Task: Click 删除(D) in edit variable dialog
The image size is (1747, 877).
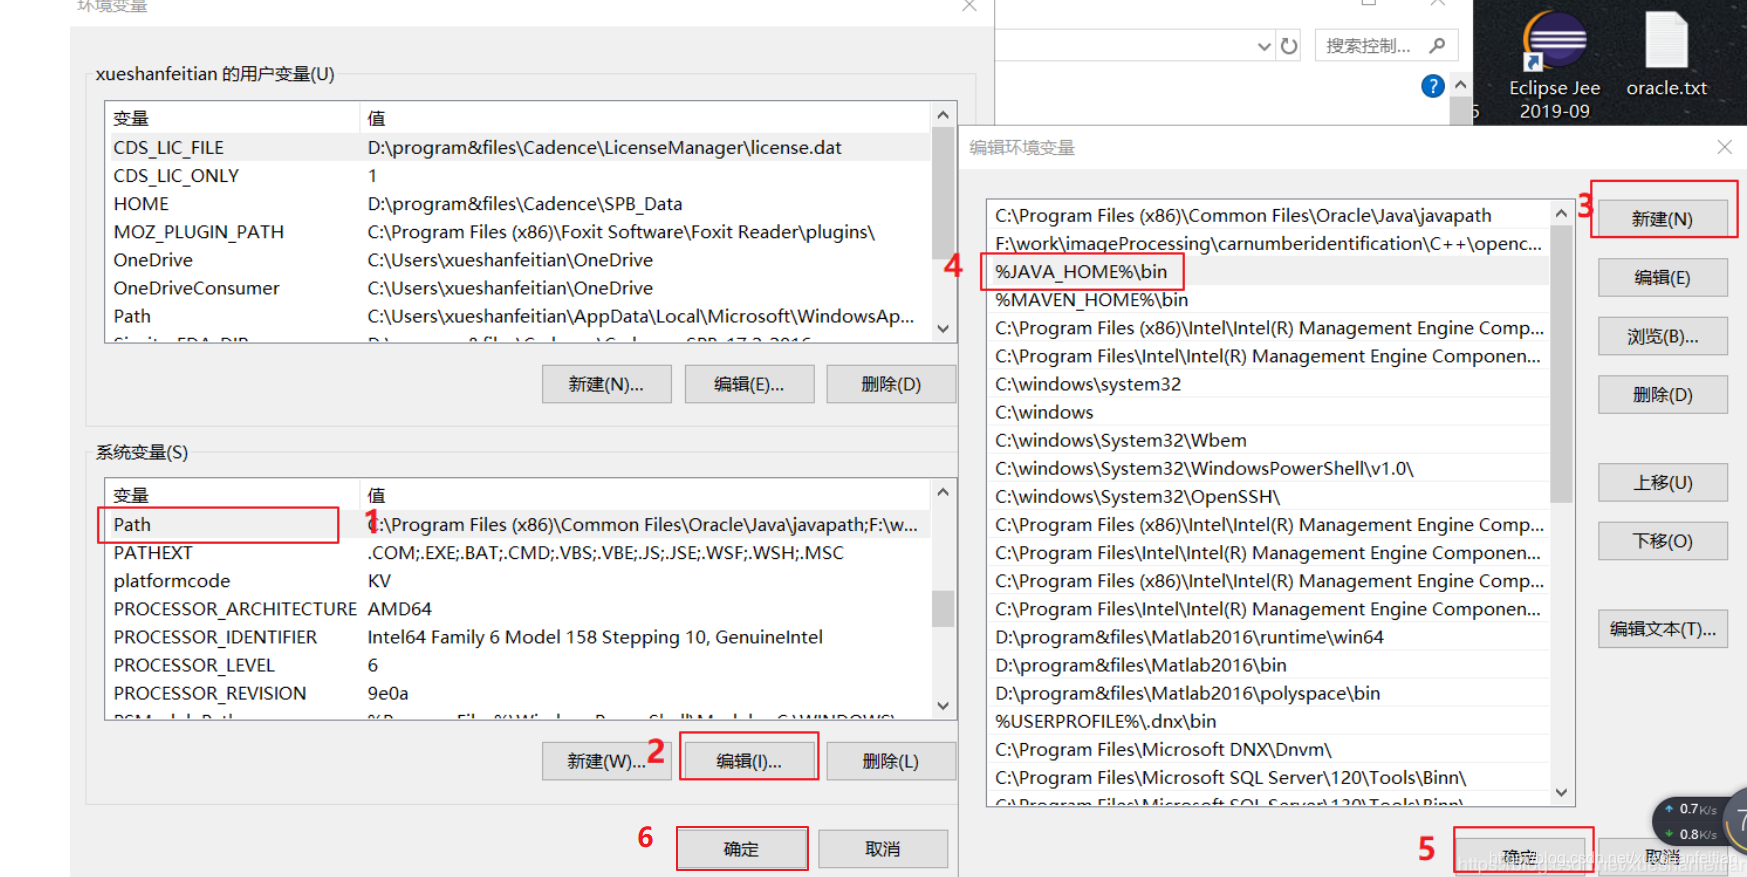Action: 1662,394
